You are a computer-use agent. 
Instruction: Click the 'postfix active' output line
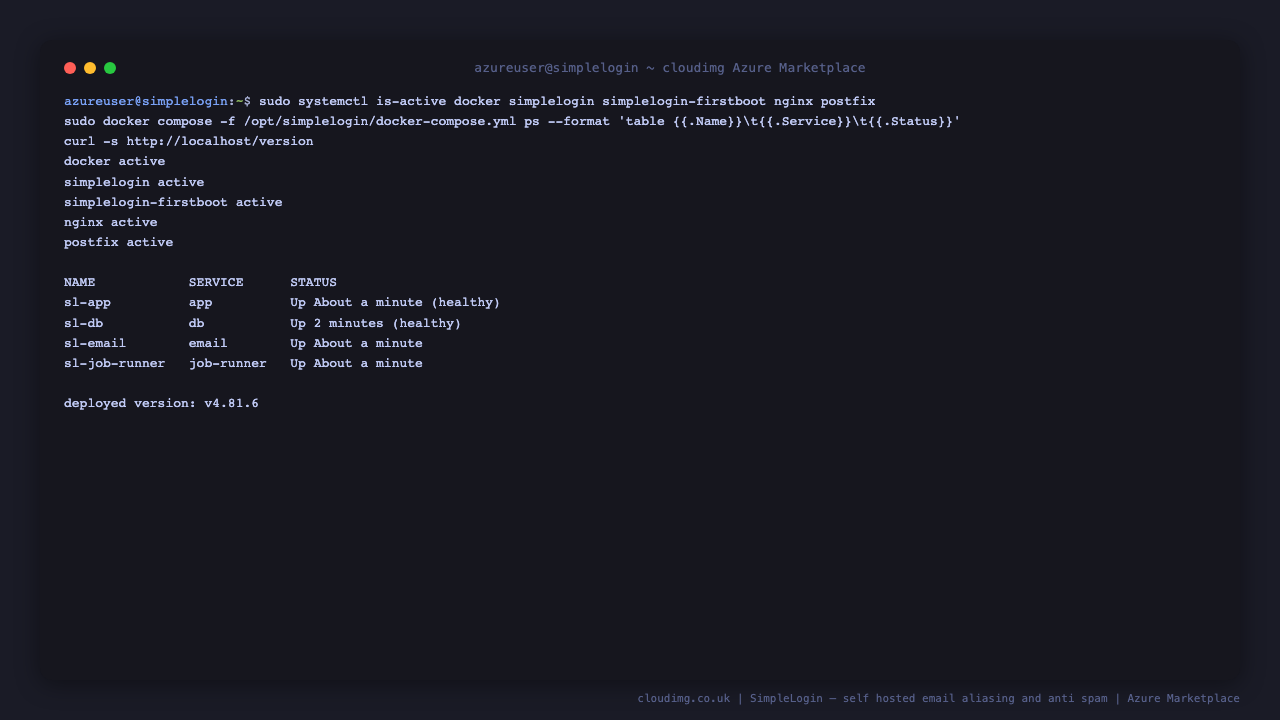tap(119, 242)
